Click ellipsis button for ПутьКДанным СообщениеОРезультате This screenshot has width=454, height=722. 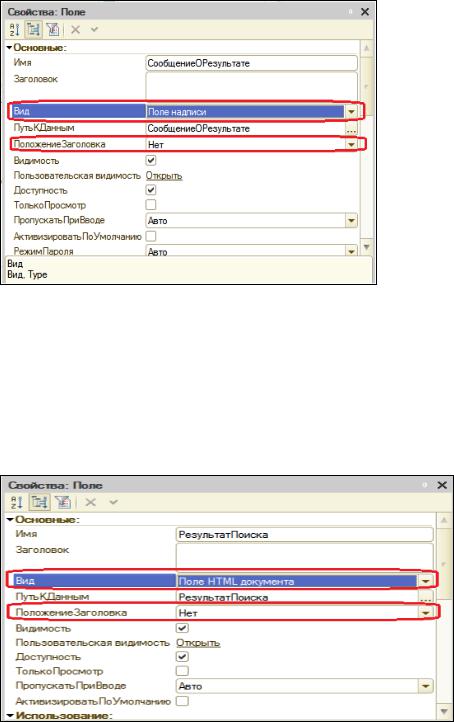click(x=351, y=128)
